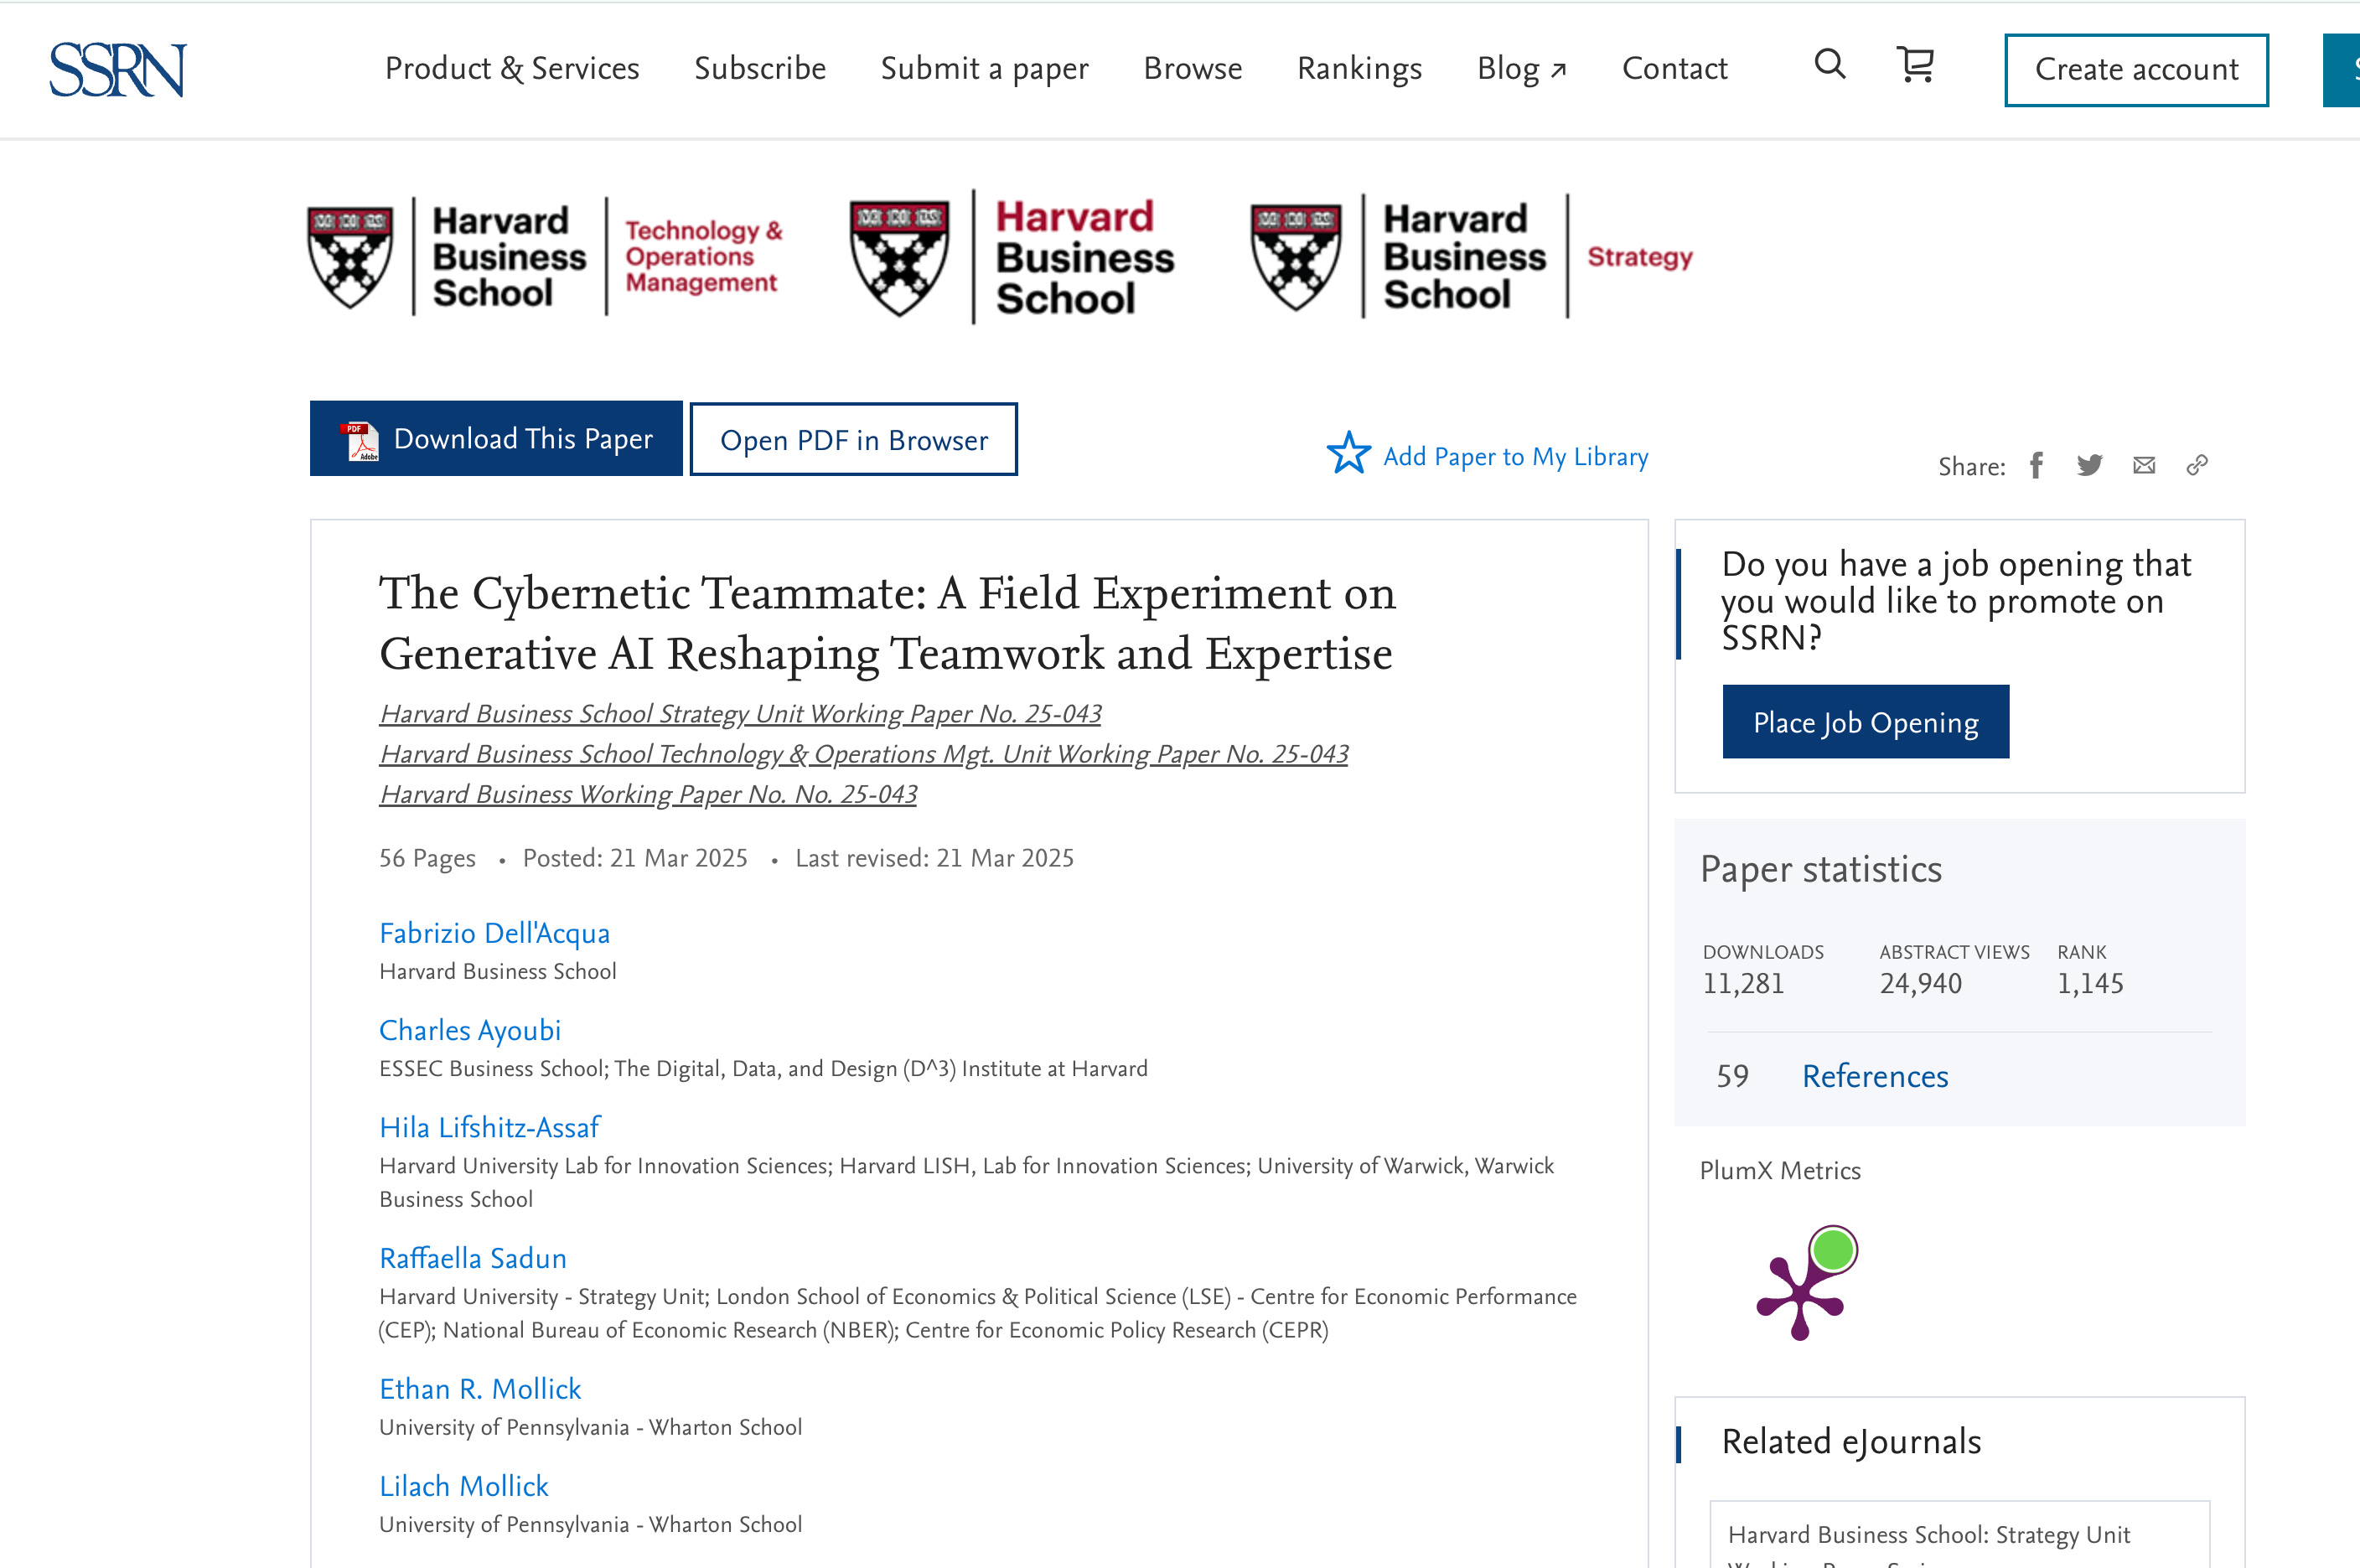Share paper on Twitter
This screenshot has height=1568, width=2360.
point(2089,465)
